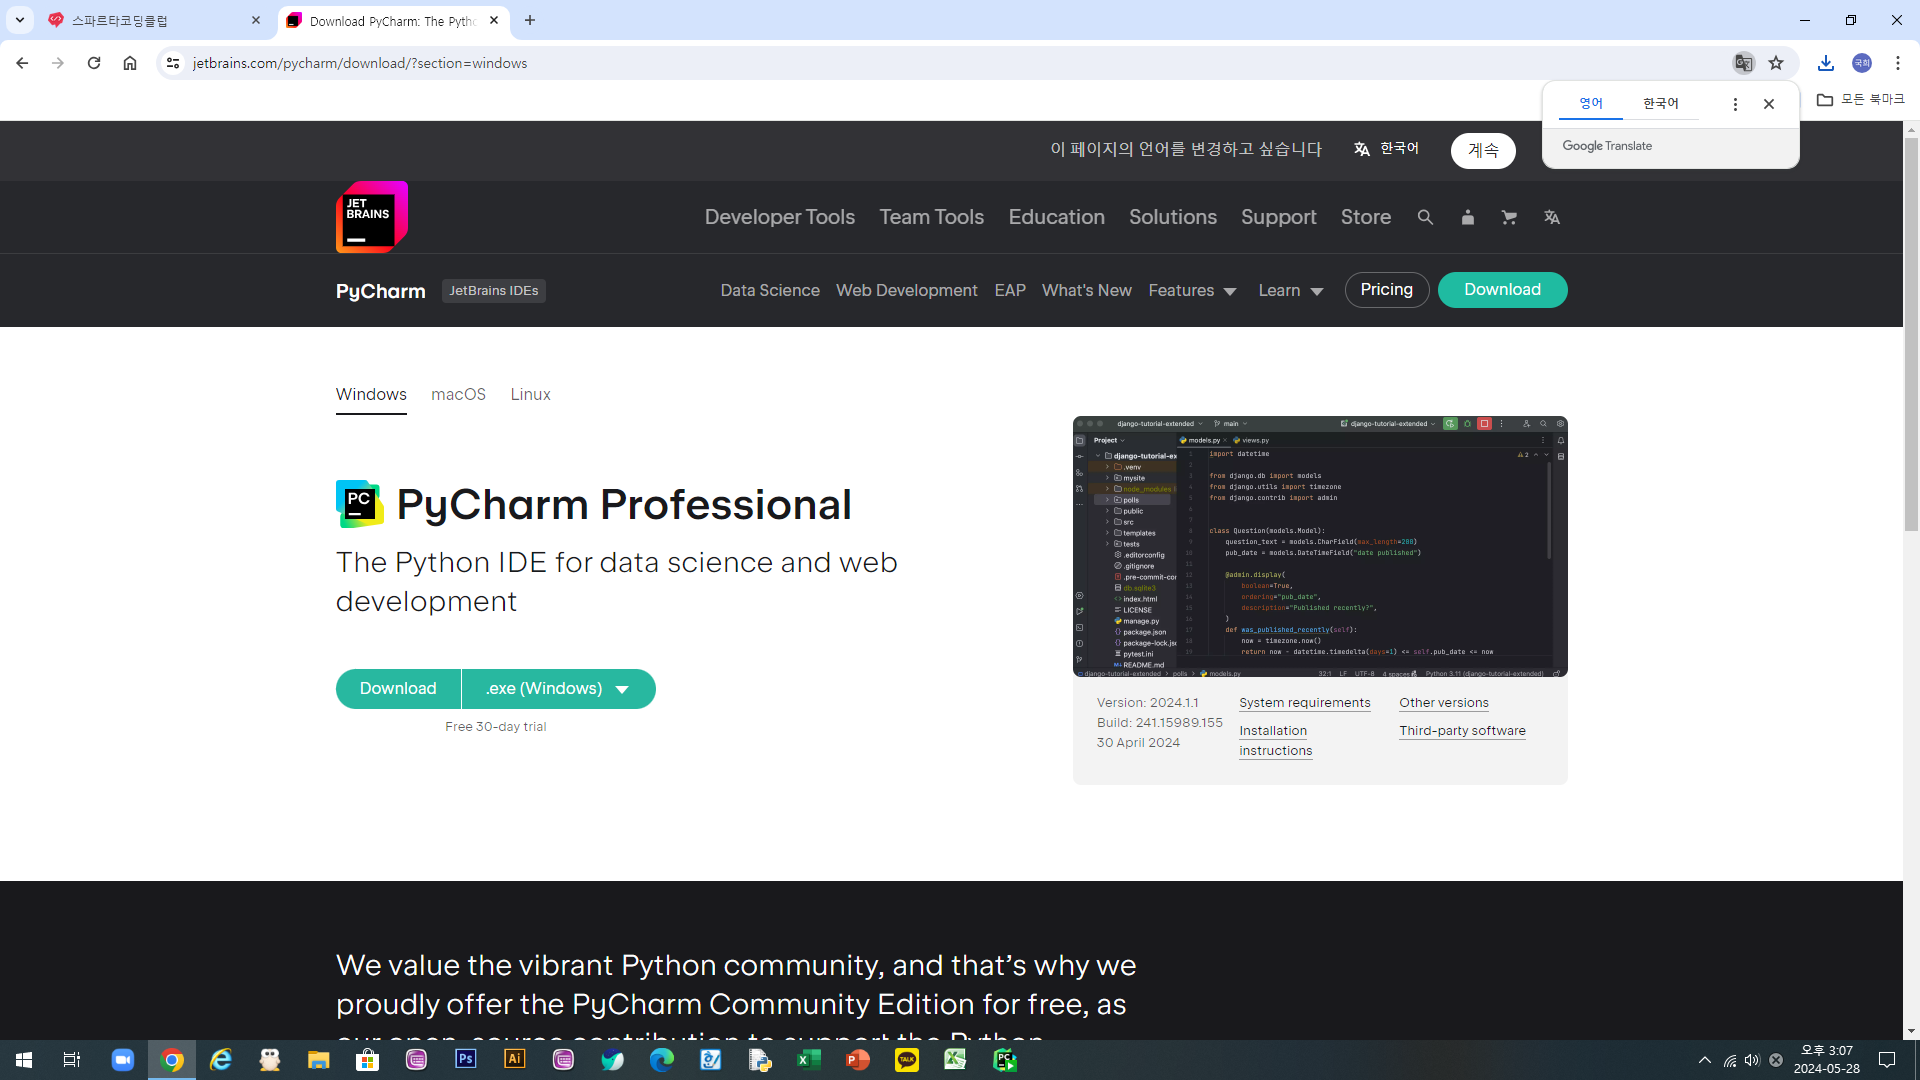This screenshot has height=1080, width=1920.
Task: Click the Download button in PyCharm nav bar
Action: pyautogui.click(x=1502, y=290)
